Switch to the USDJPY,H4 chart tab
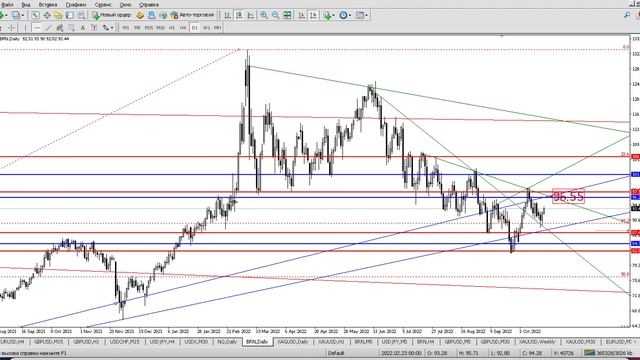This screenshot has height=360, width=640. [162, 342]
